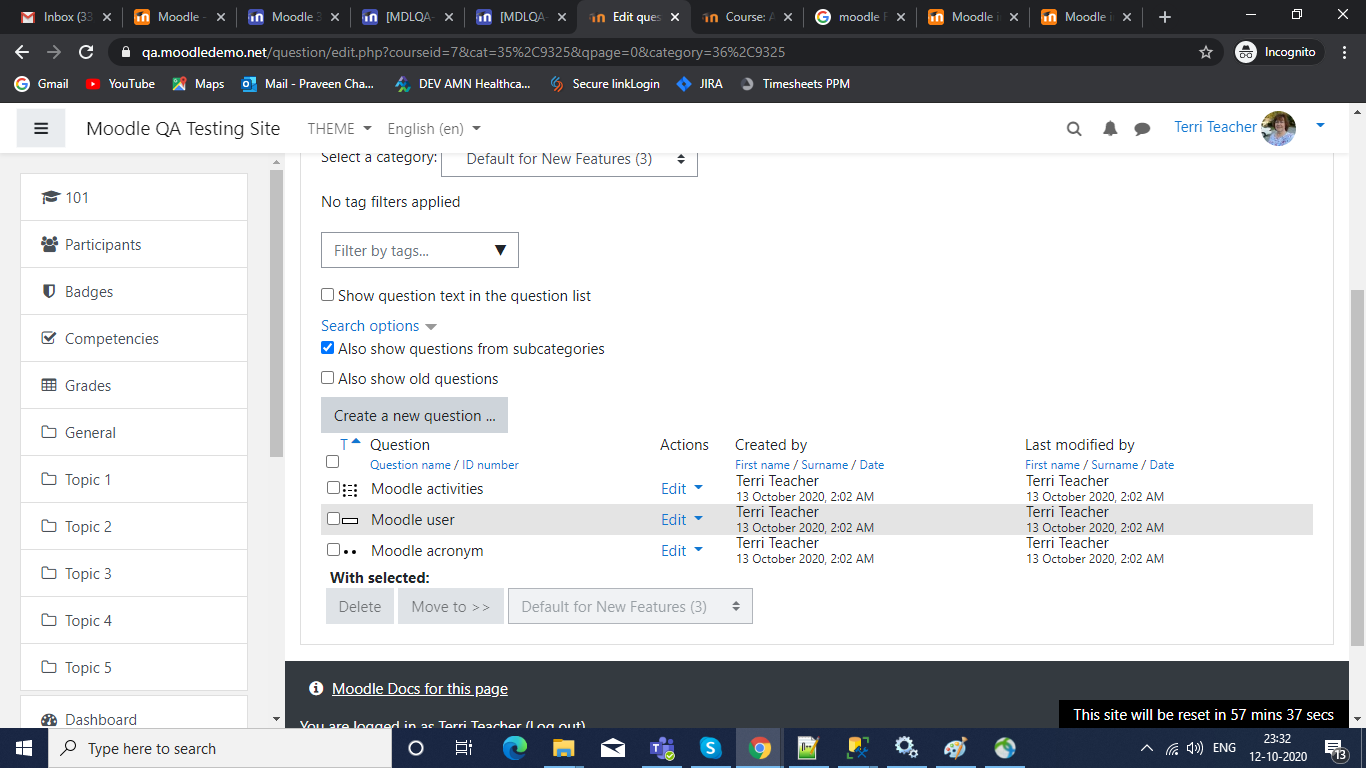Open Topic 4 in the sidebar
Screen dimensions: 1366x768
[134, 620]
